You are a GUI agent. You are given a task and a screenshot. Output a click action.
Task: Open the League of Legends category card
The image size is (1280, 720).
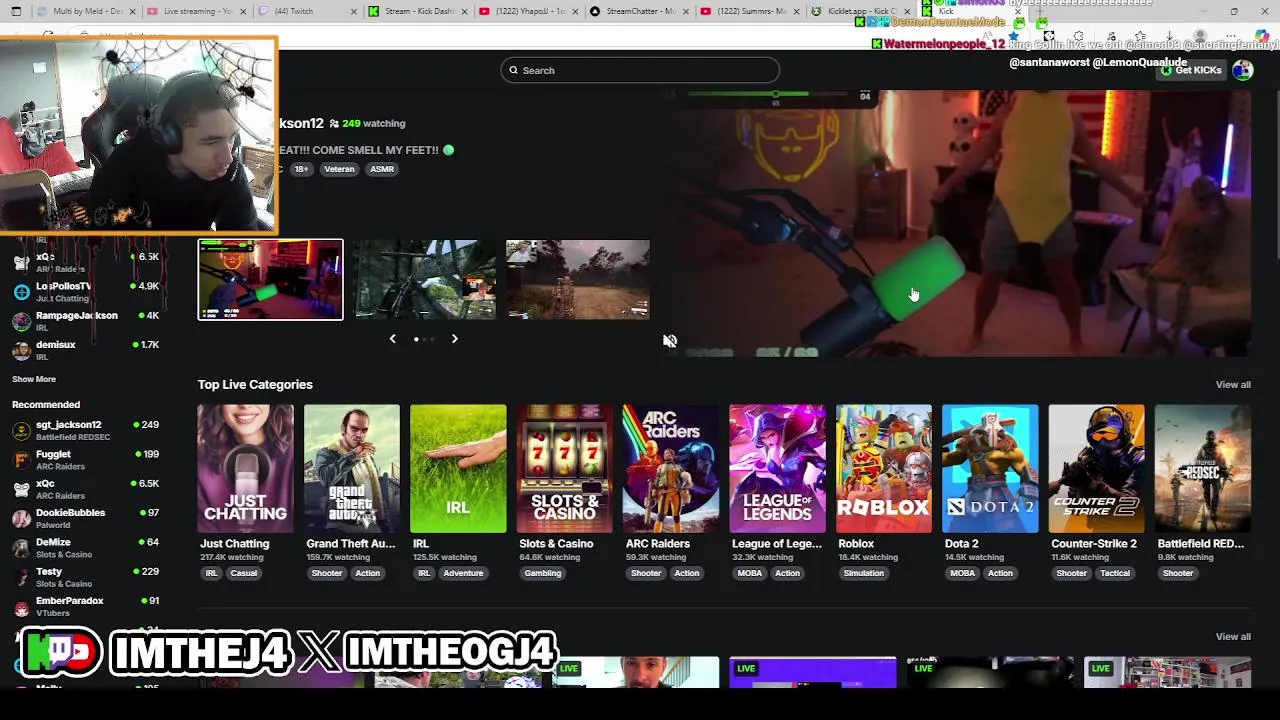777,468
